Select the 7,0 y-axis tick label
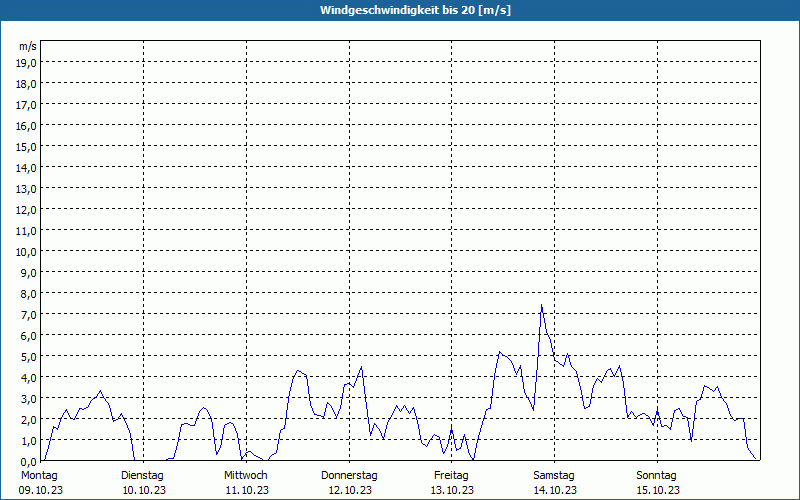Image resolution: width=800 pixels, height=500 pixels. [x=27, y=314]
